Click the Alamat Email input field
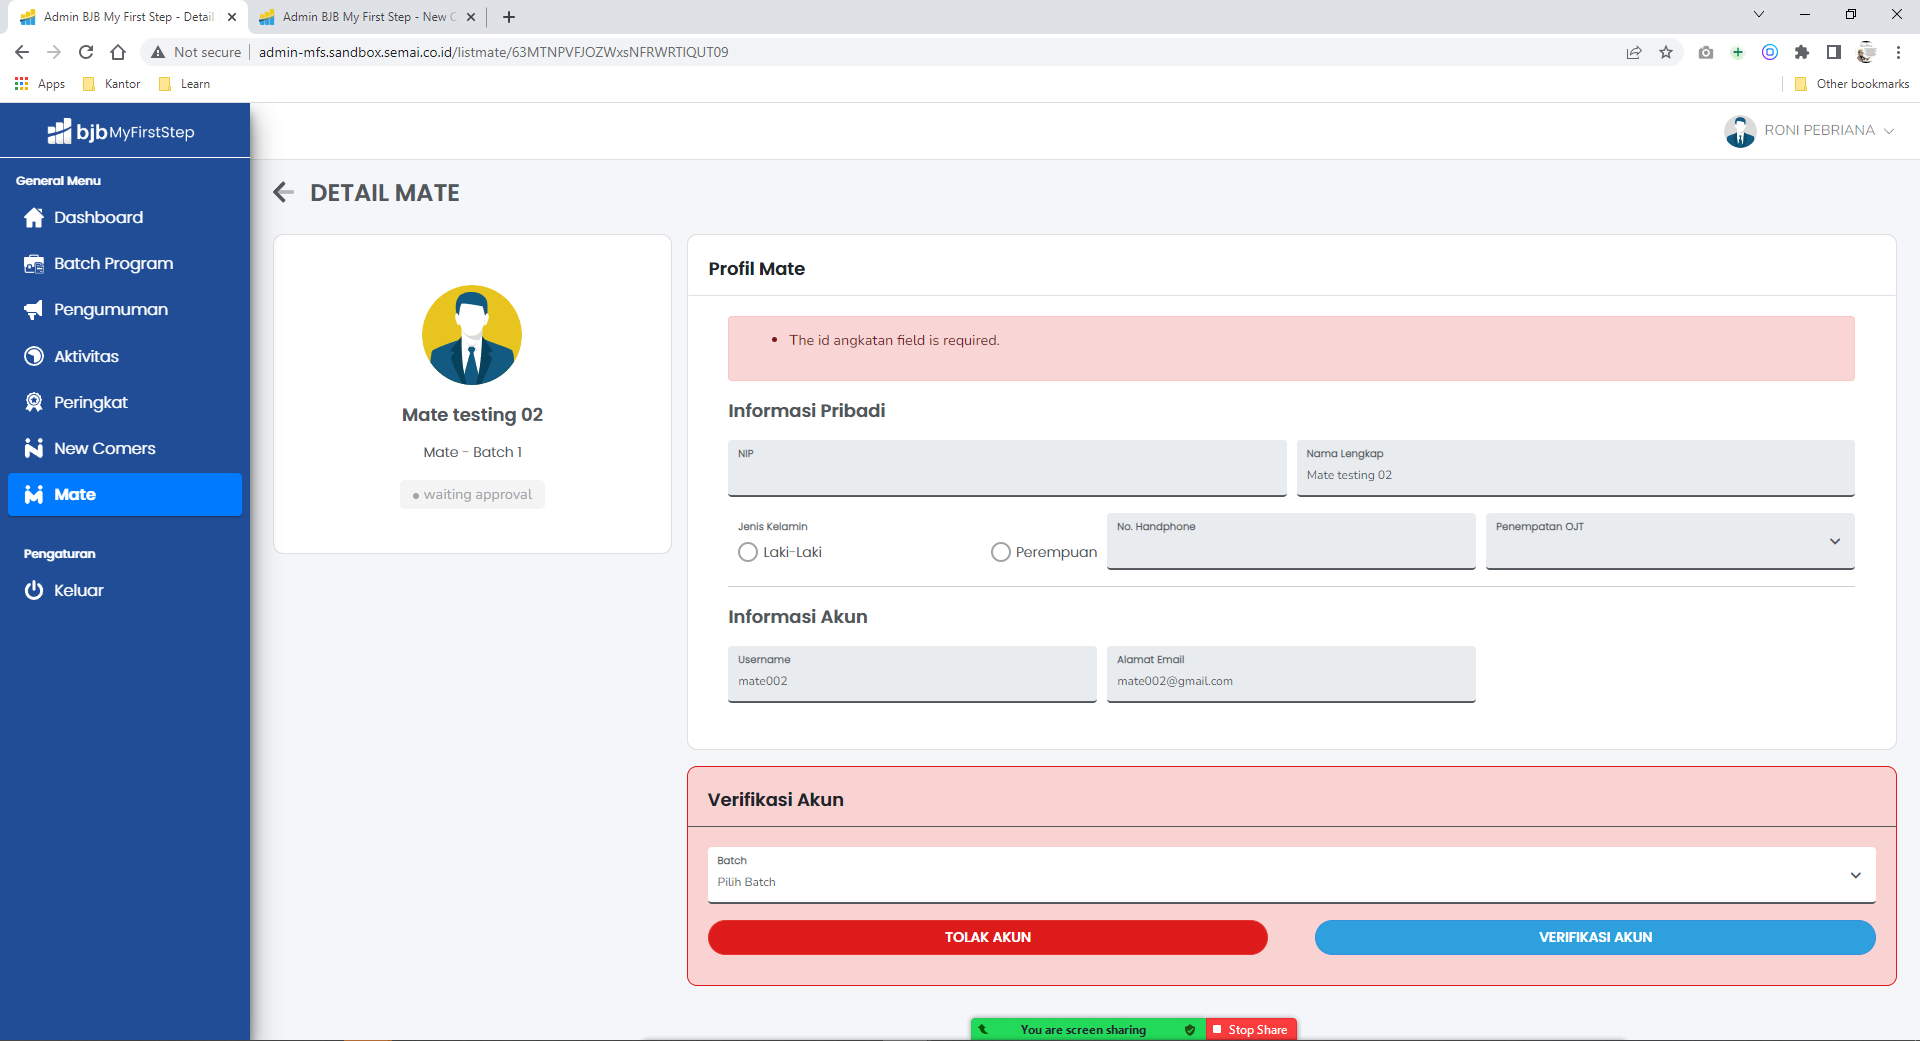1920x1041 pixels. (x=1291, y=674)
